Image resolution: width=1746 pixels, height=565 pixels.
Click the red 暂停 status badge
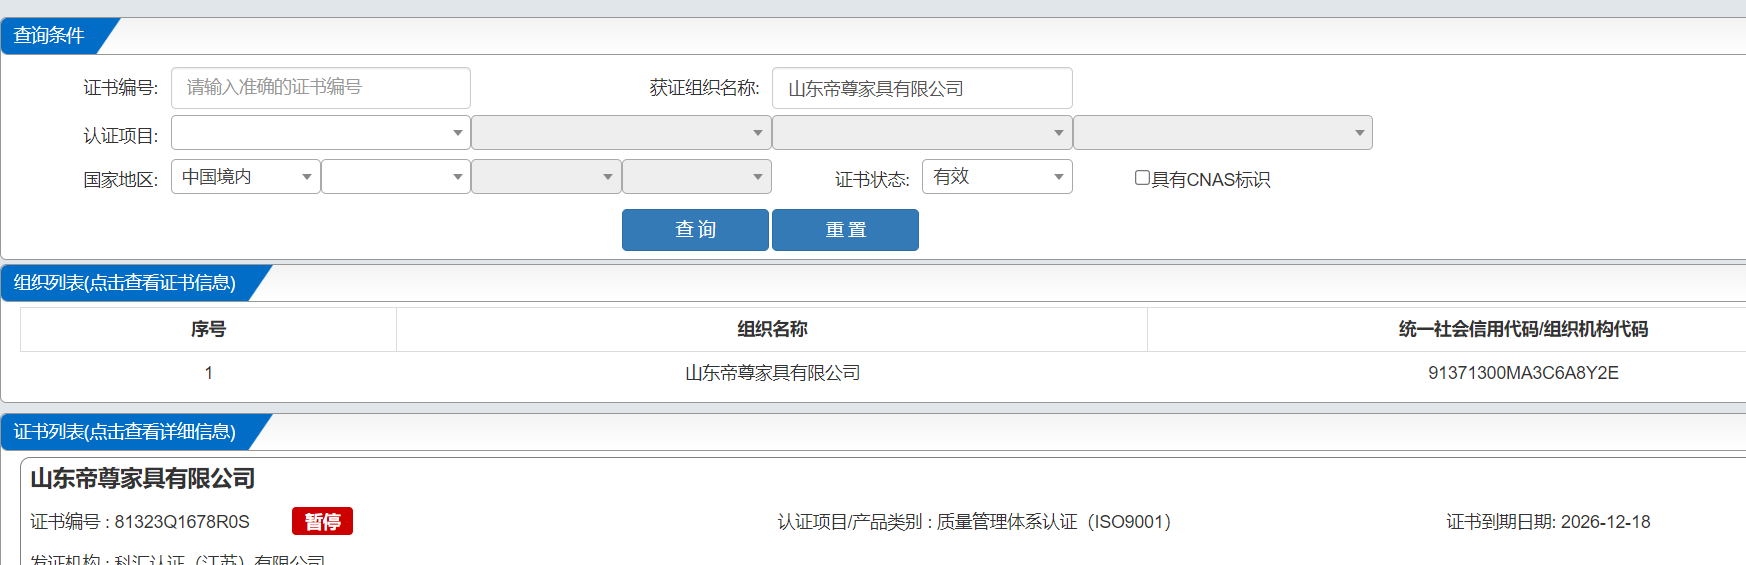click(x=322, y=522)
